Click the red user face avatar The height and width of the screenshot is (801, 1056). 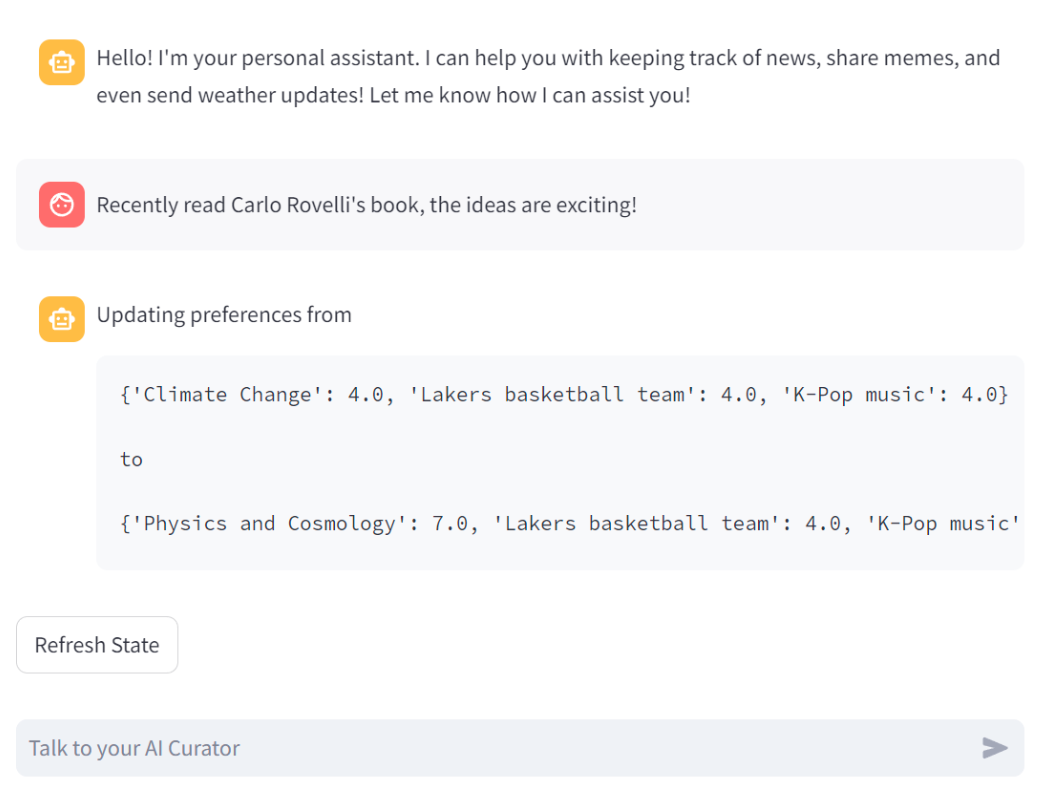pyautogui.click(x=61, y=205)
